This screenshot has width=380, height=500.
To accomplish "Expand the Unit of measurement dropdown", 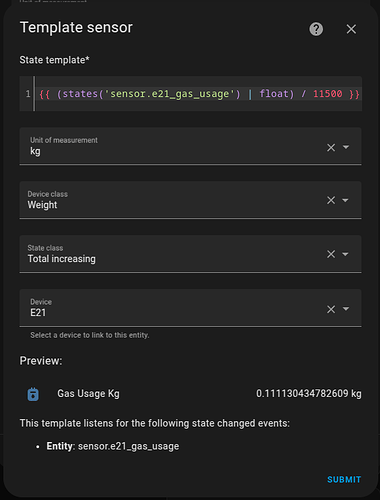I will pyautogui.click(x=346, y=147).
